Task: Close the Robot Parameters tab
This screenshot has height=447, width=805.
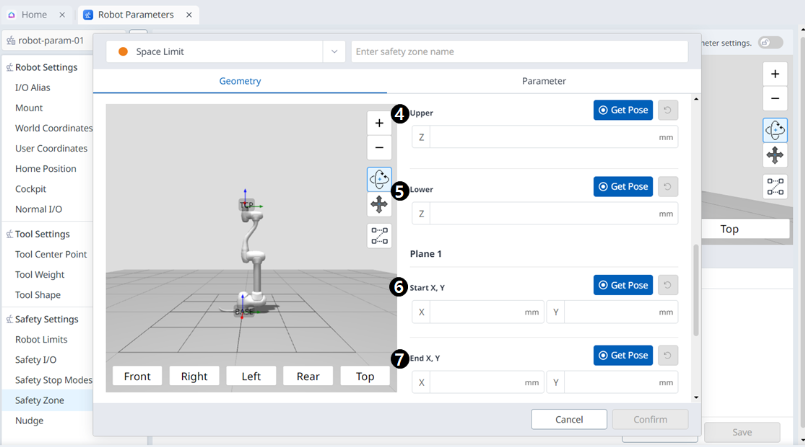Action: coord(189,15)
